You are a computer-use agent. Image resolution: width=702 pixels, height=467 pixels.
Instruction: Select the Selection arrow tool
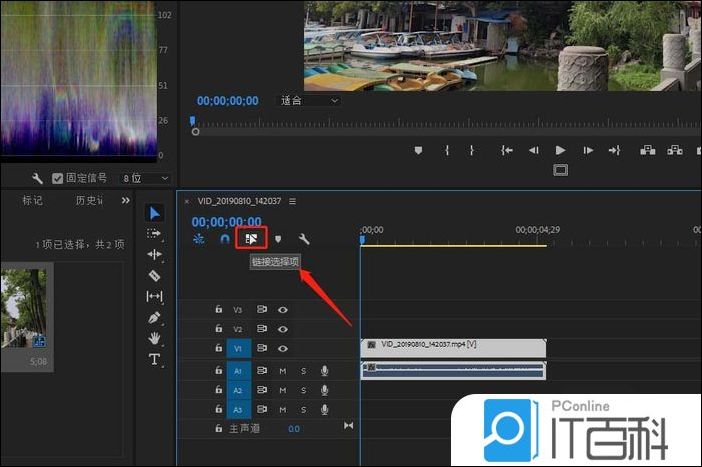coord(154,213)
